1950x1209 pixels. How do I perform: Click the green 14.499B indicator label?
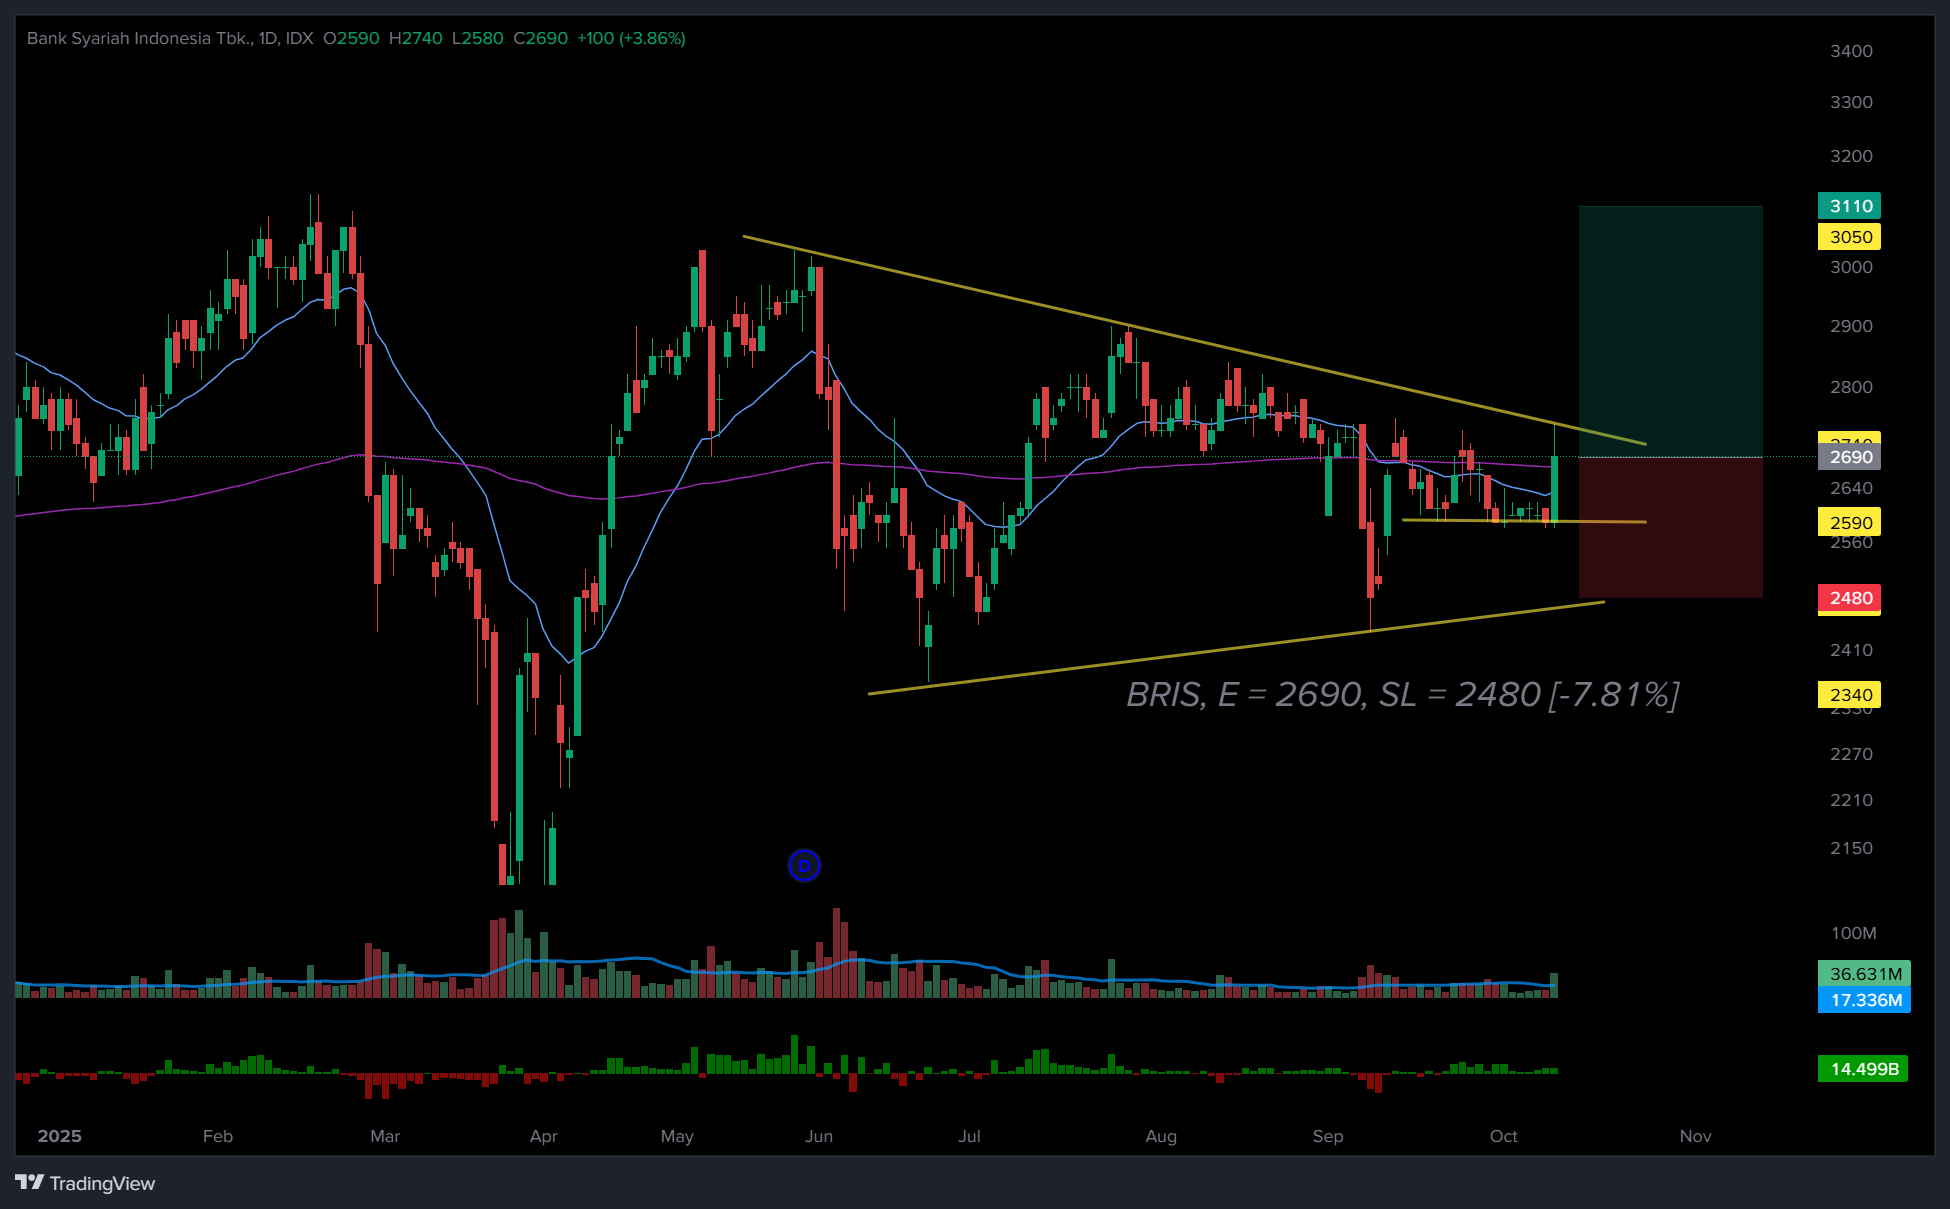pos(1863,1069)
